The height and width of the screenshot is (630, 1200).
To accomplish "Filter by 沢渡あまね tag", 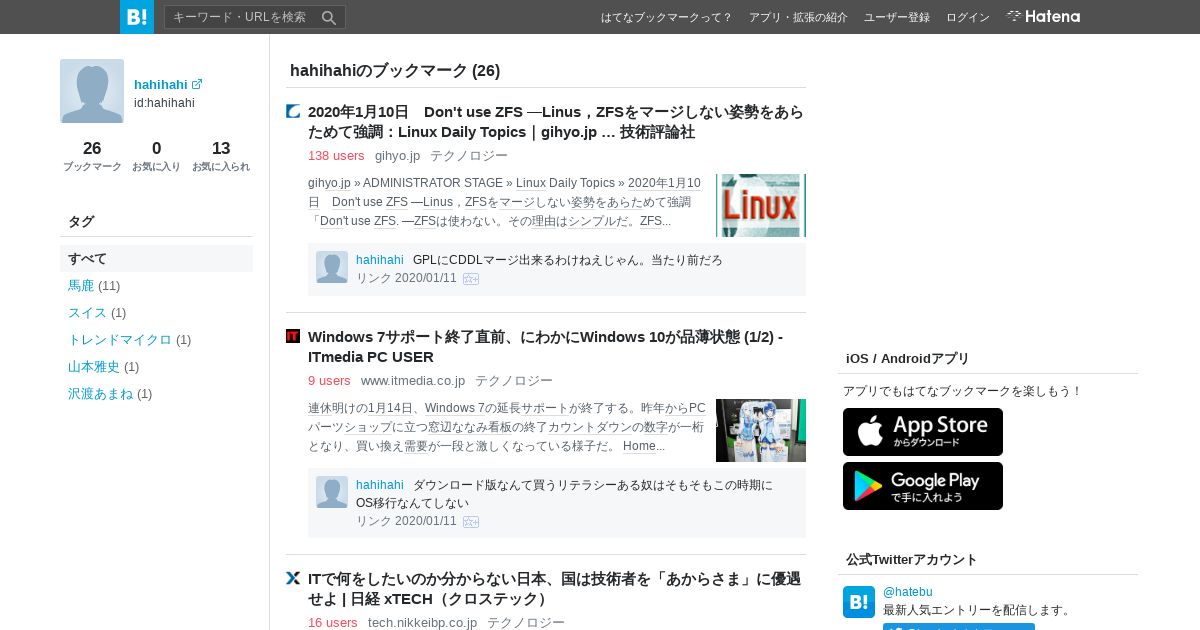I will (x=100, y=394).
